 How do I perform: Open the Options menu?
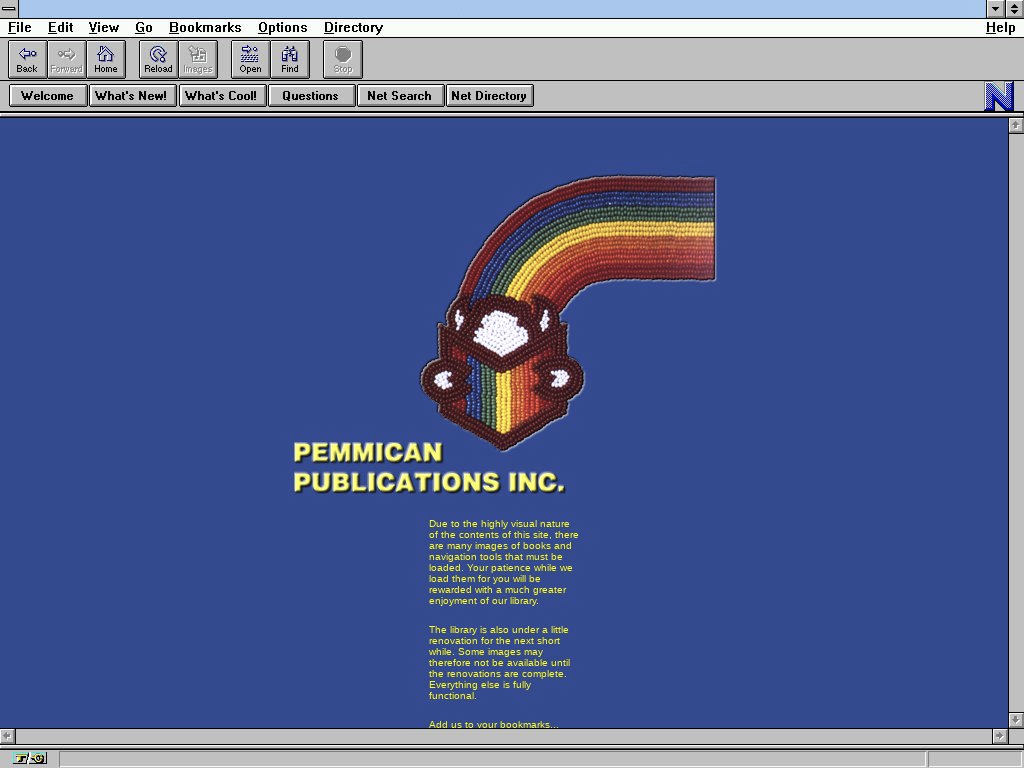click(x=282, y=28)
